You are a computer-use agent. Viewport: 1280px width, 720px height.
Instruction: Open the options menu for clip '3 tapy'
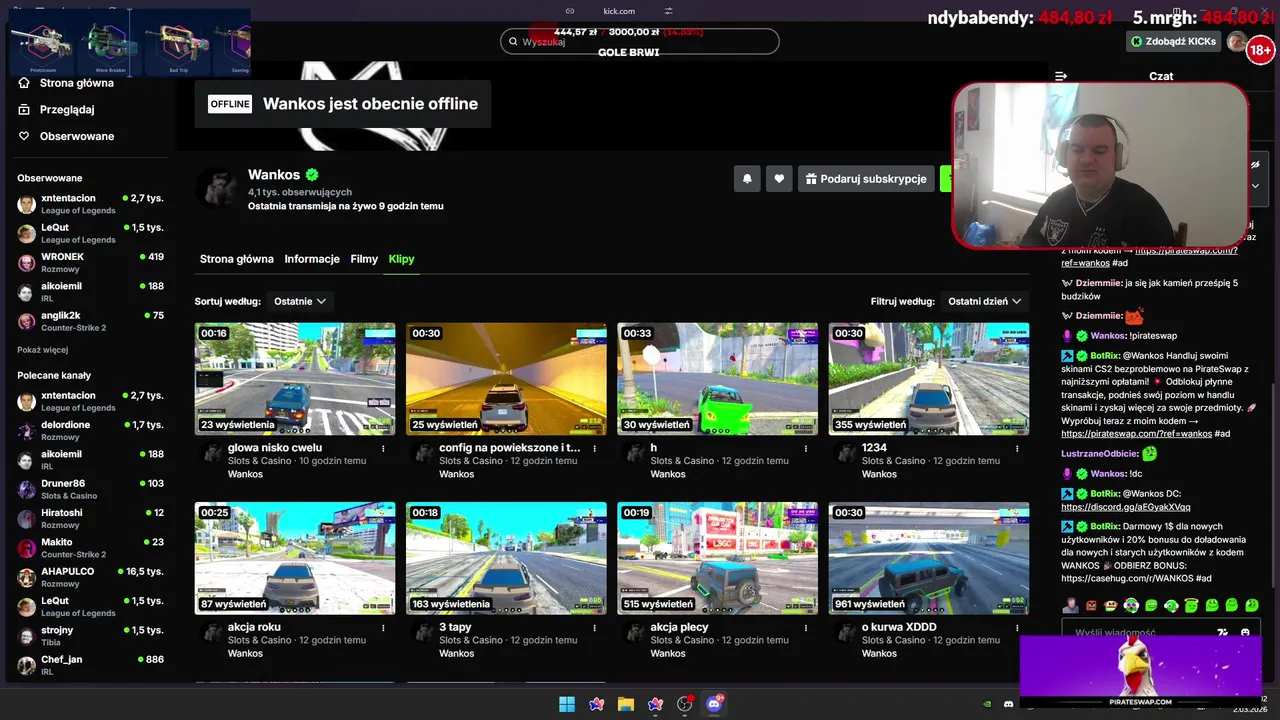click(x=594, y=628)
